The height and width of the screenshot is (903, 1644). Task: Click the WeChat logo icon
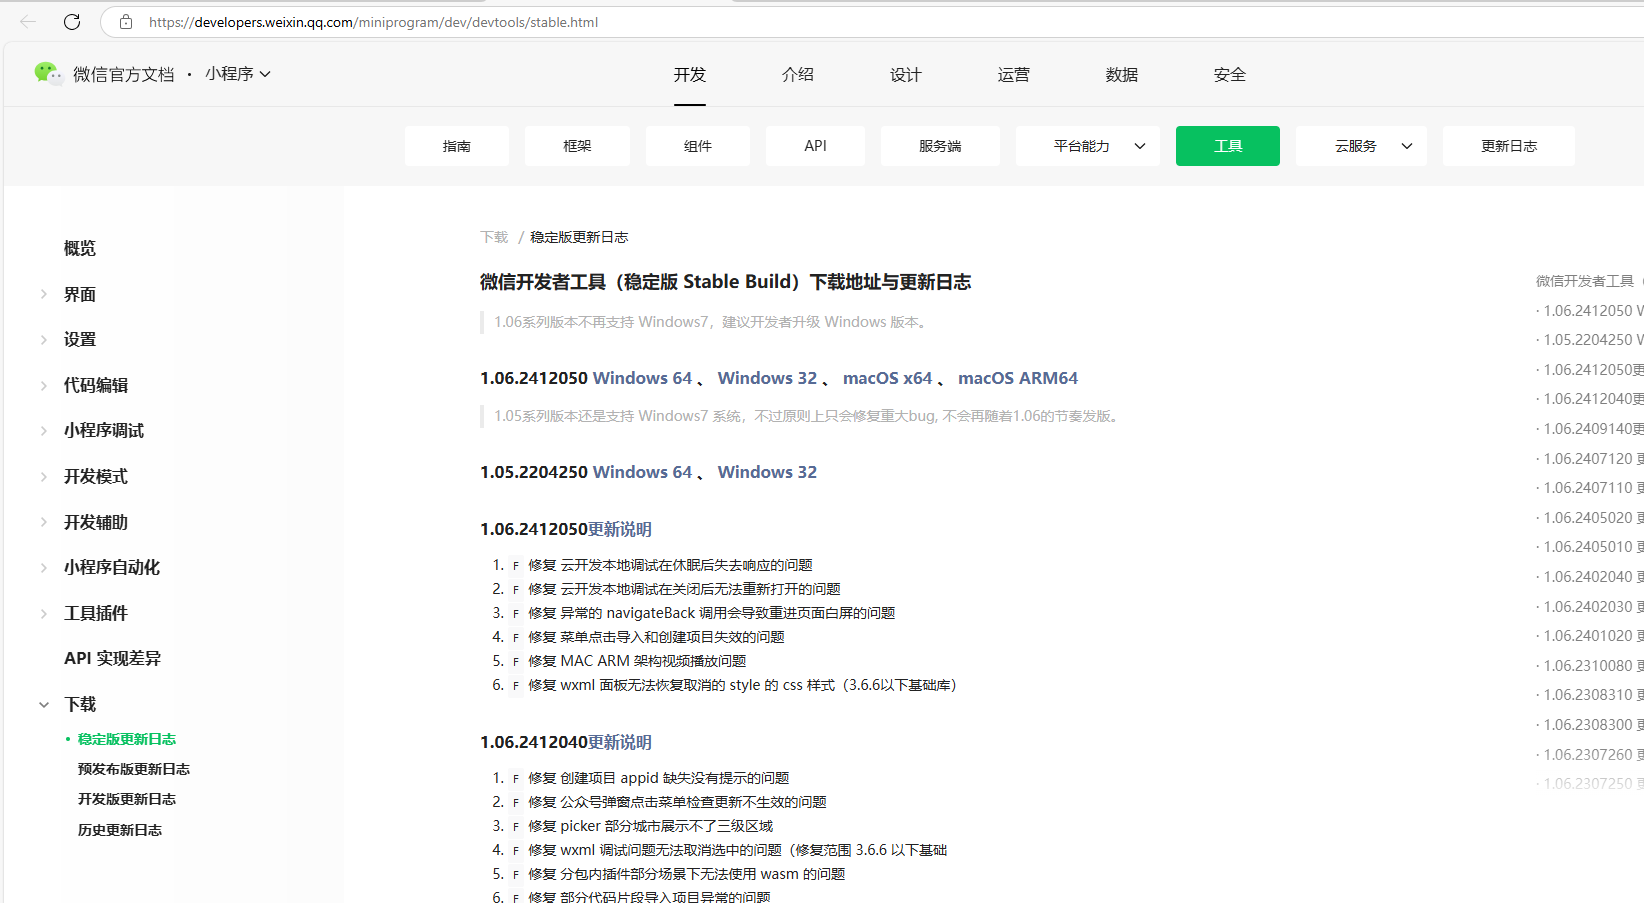(47, 73)
